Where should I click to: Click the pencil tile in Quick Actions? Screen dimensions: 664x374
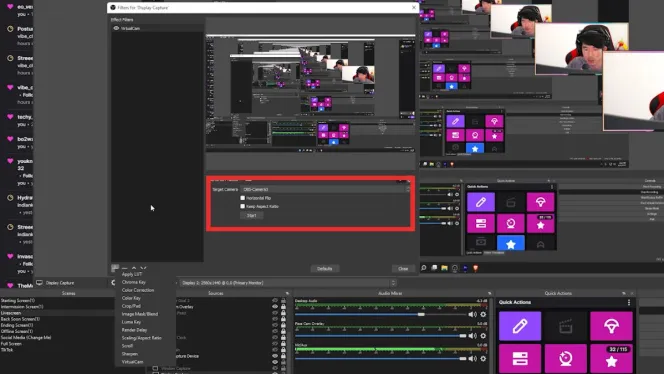pyautogui.click(x=520, y=326)
